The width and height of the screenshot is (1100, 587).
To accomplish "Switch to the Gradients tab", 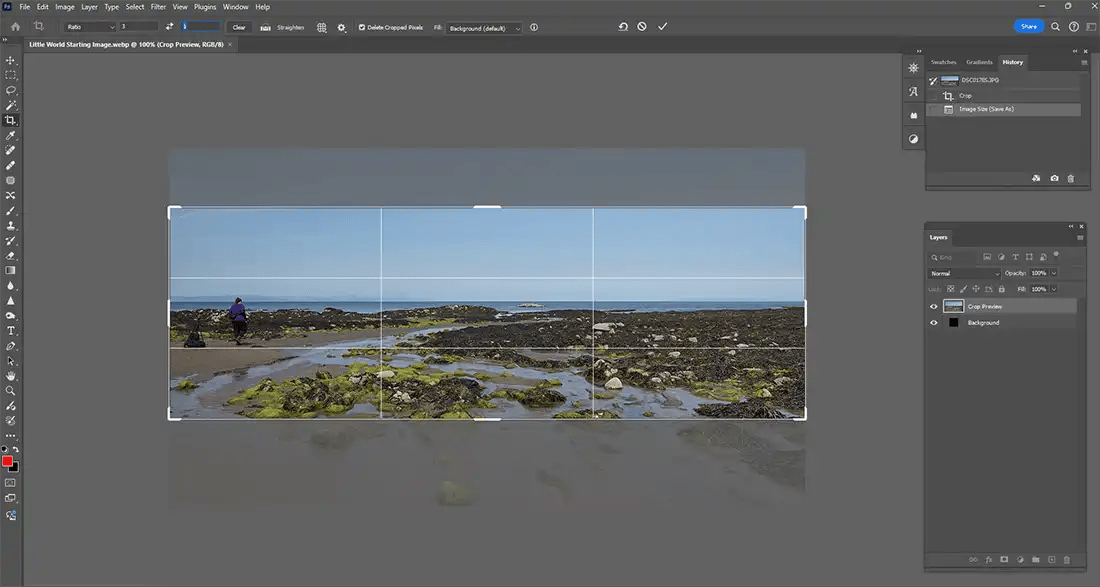I will pos(979,62).
